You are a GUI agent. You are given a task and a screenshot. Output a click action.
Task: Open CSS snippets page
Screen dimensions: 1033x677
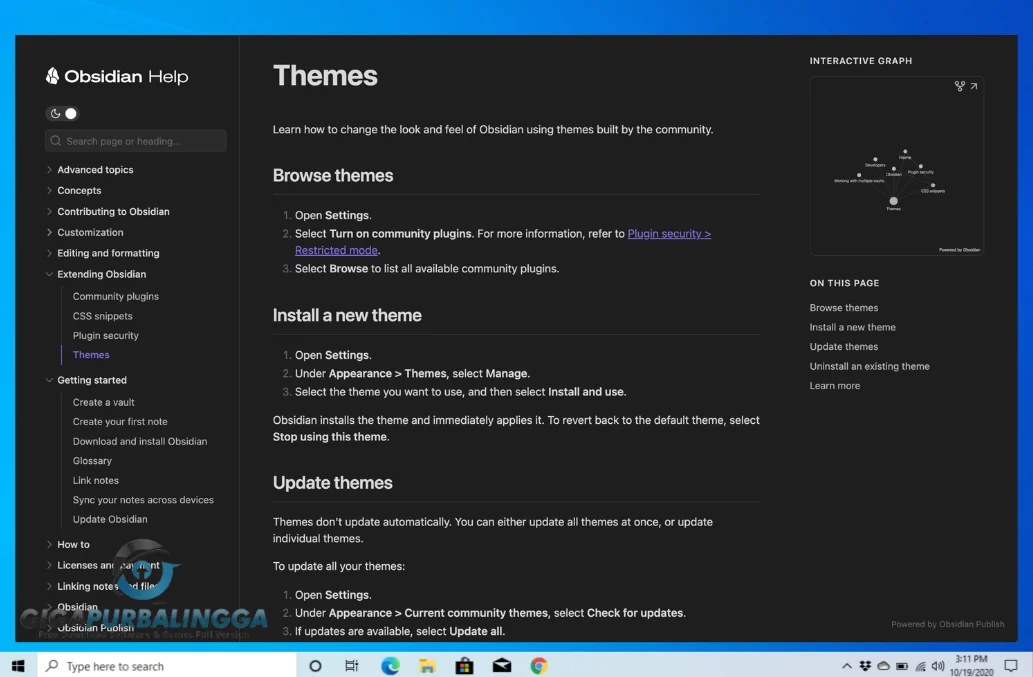(103, 316)
